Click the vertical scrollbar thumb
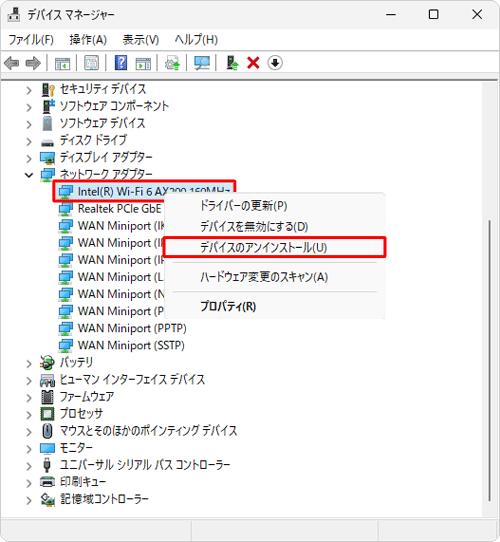500x542 pixels. click(x=490, y=360)
